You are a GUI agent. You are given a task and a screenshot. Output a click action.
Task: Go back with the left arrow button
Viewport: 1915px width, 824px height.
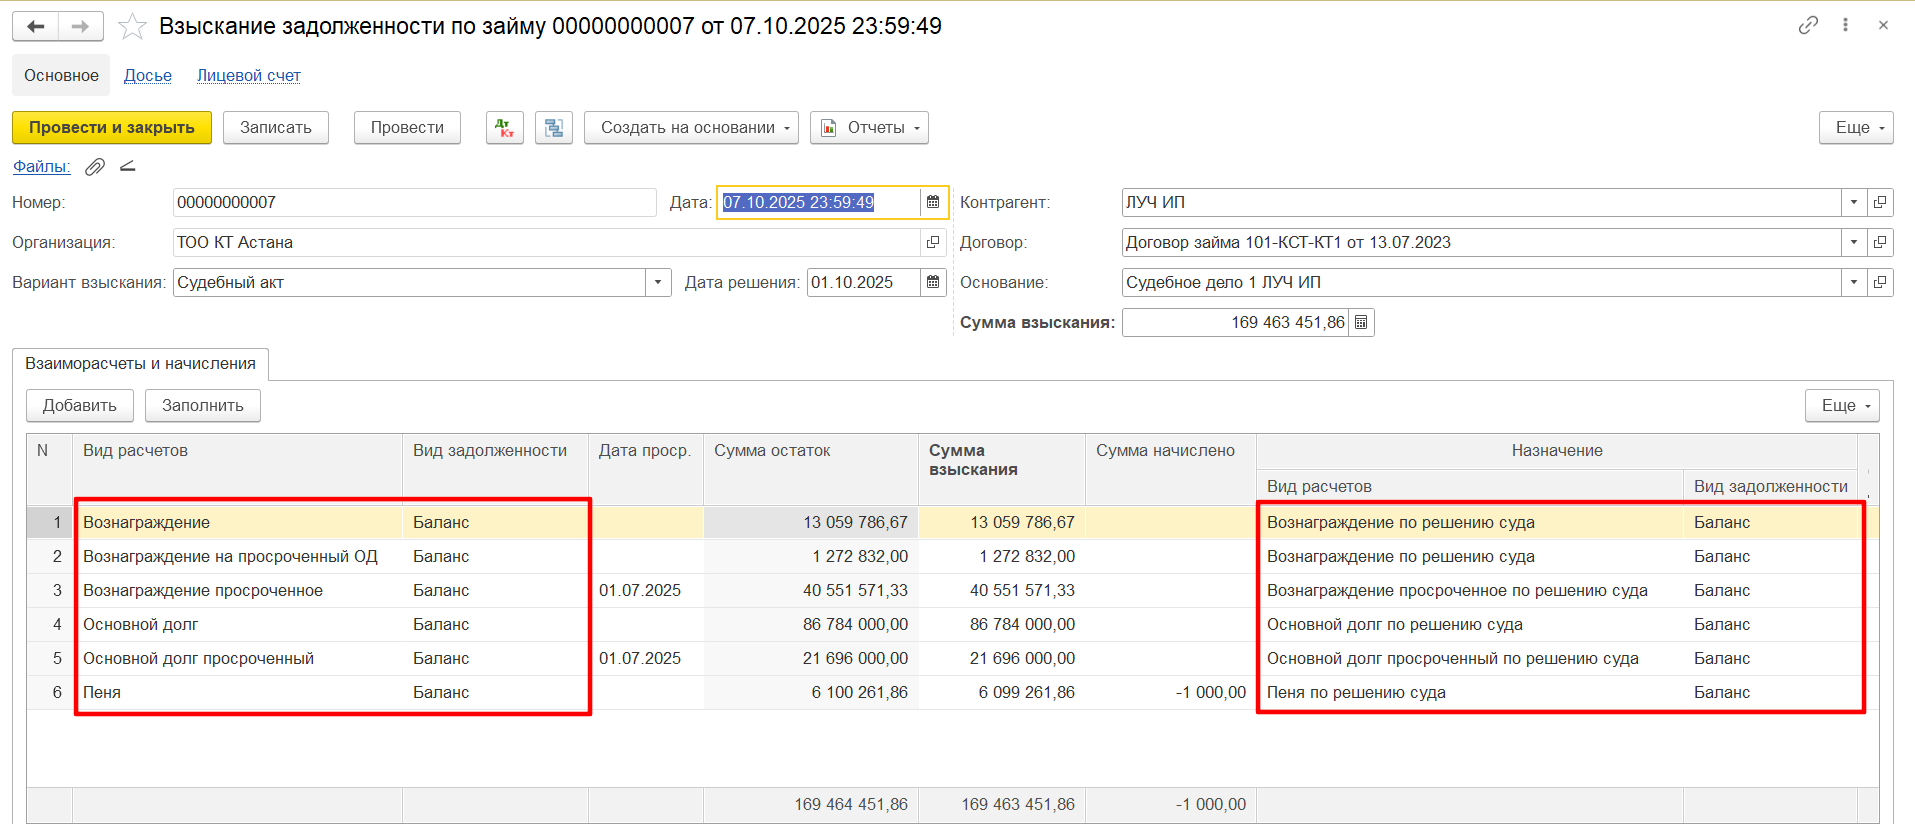tap(36, 26)
